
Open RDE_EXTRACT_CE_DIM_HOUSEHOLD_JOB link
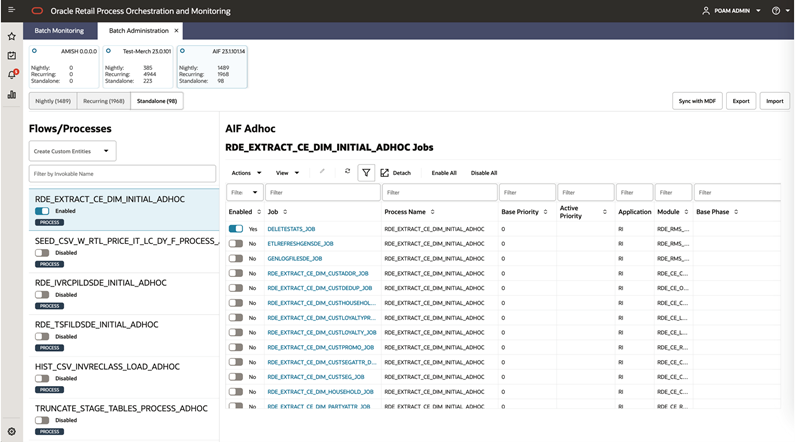tap(320, 392)
